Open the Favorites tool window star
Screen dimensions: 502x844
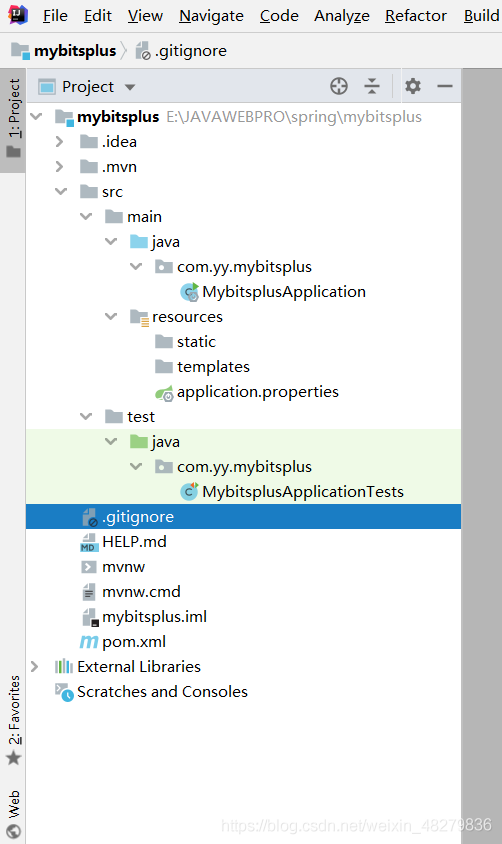click(x=13, y=758)
